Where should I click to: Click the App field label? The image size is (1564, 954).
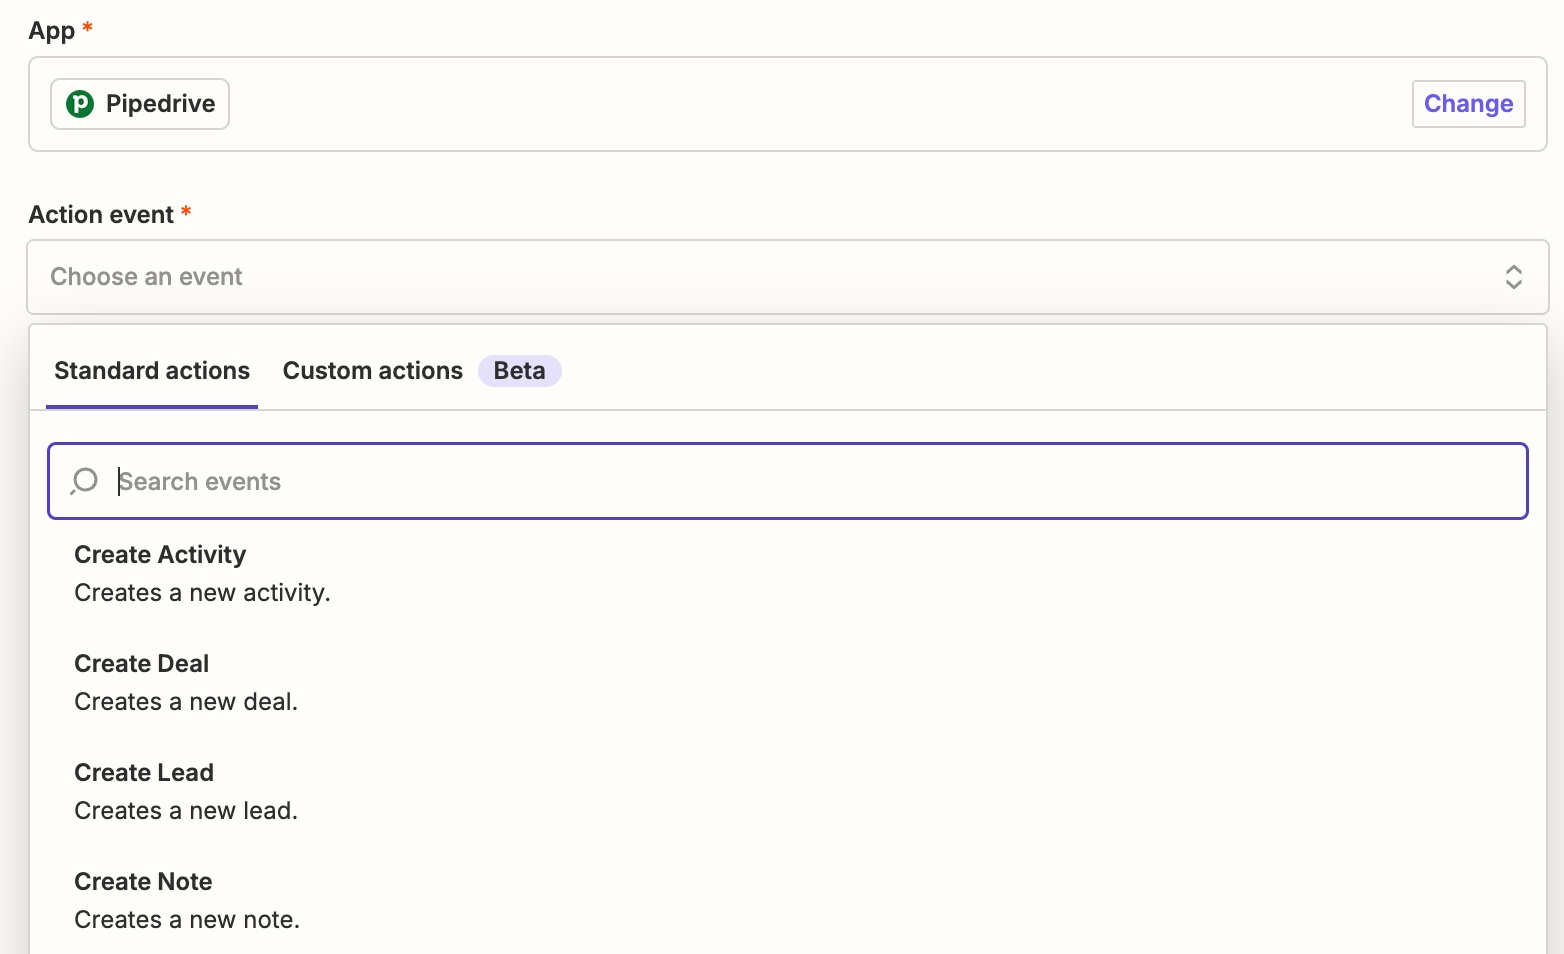52,31
